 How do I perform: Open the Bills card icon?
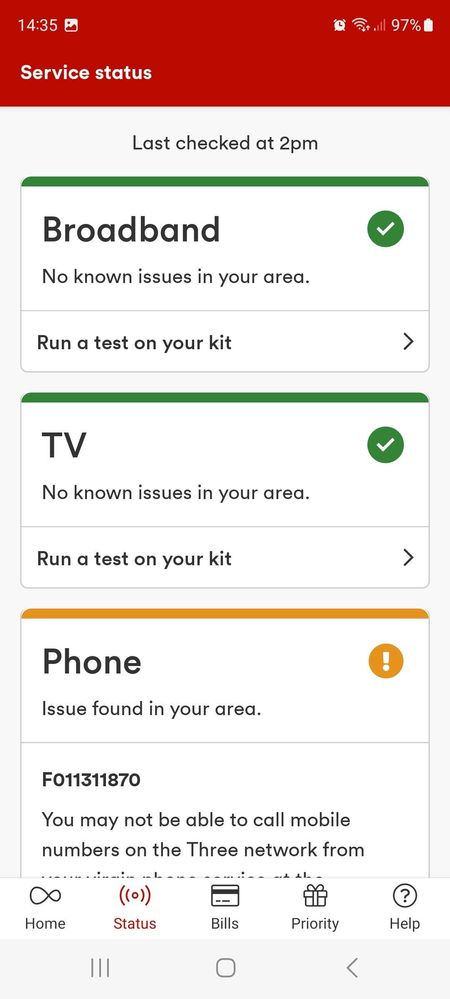point(225,896)
